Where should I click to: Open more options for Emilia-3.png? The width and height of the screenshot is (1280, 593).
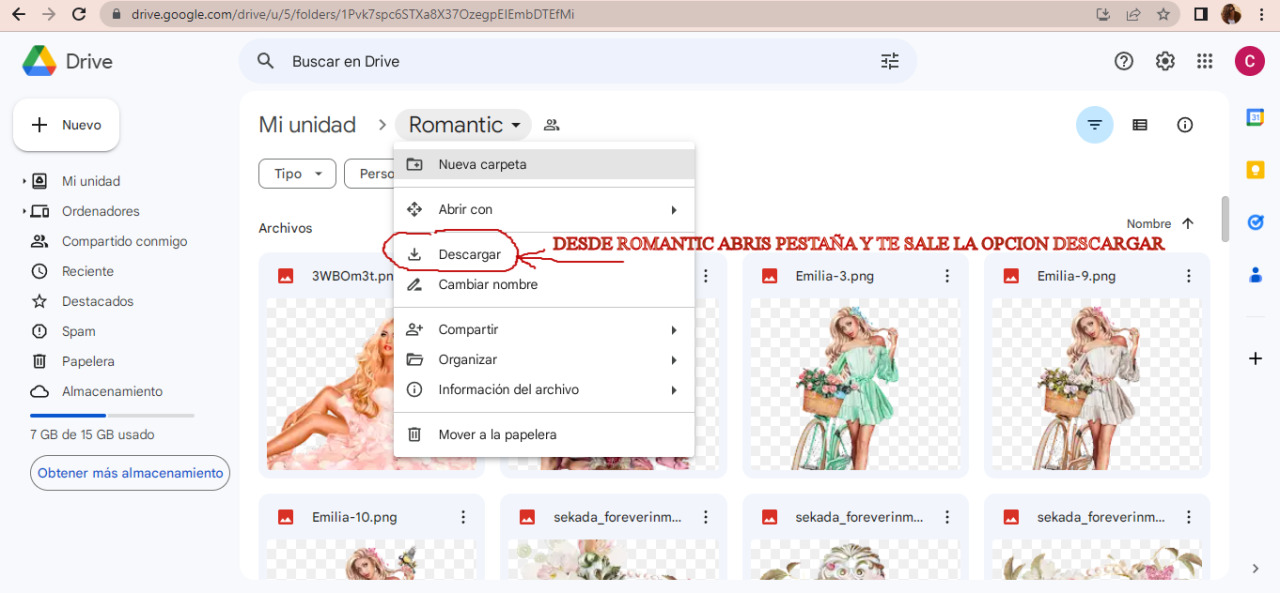coord(947,276)
